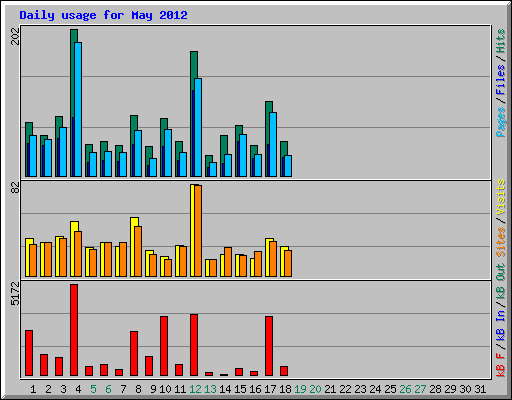
Task: Click the cyan pages bar for day 4
Action: pyautogui.click(x=78, y=109)
